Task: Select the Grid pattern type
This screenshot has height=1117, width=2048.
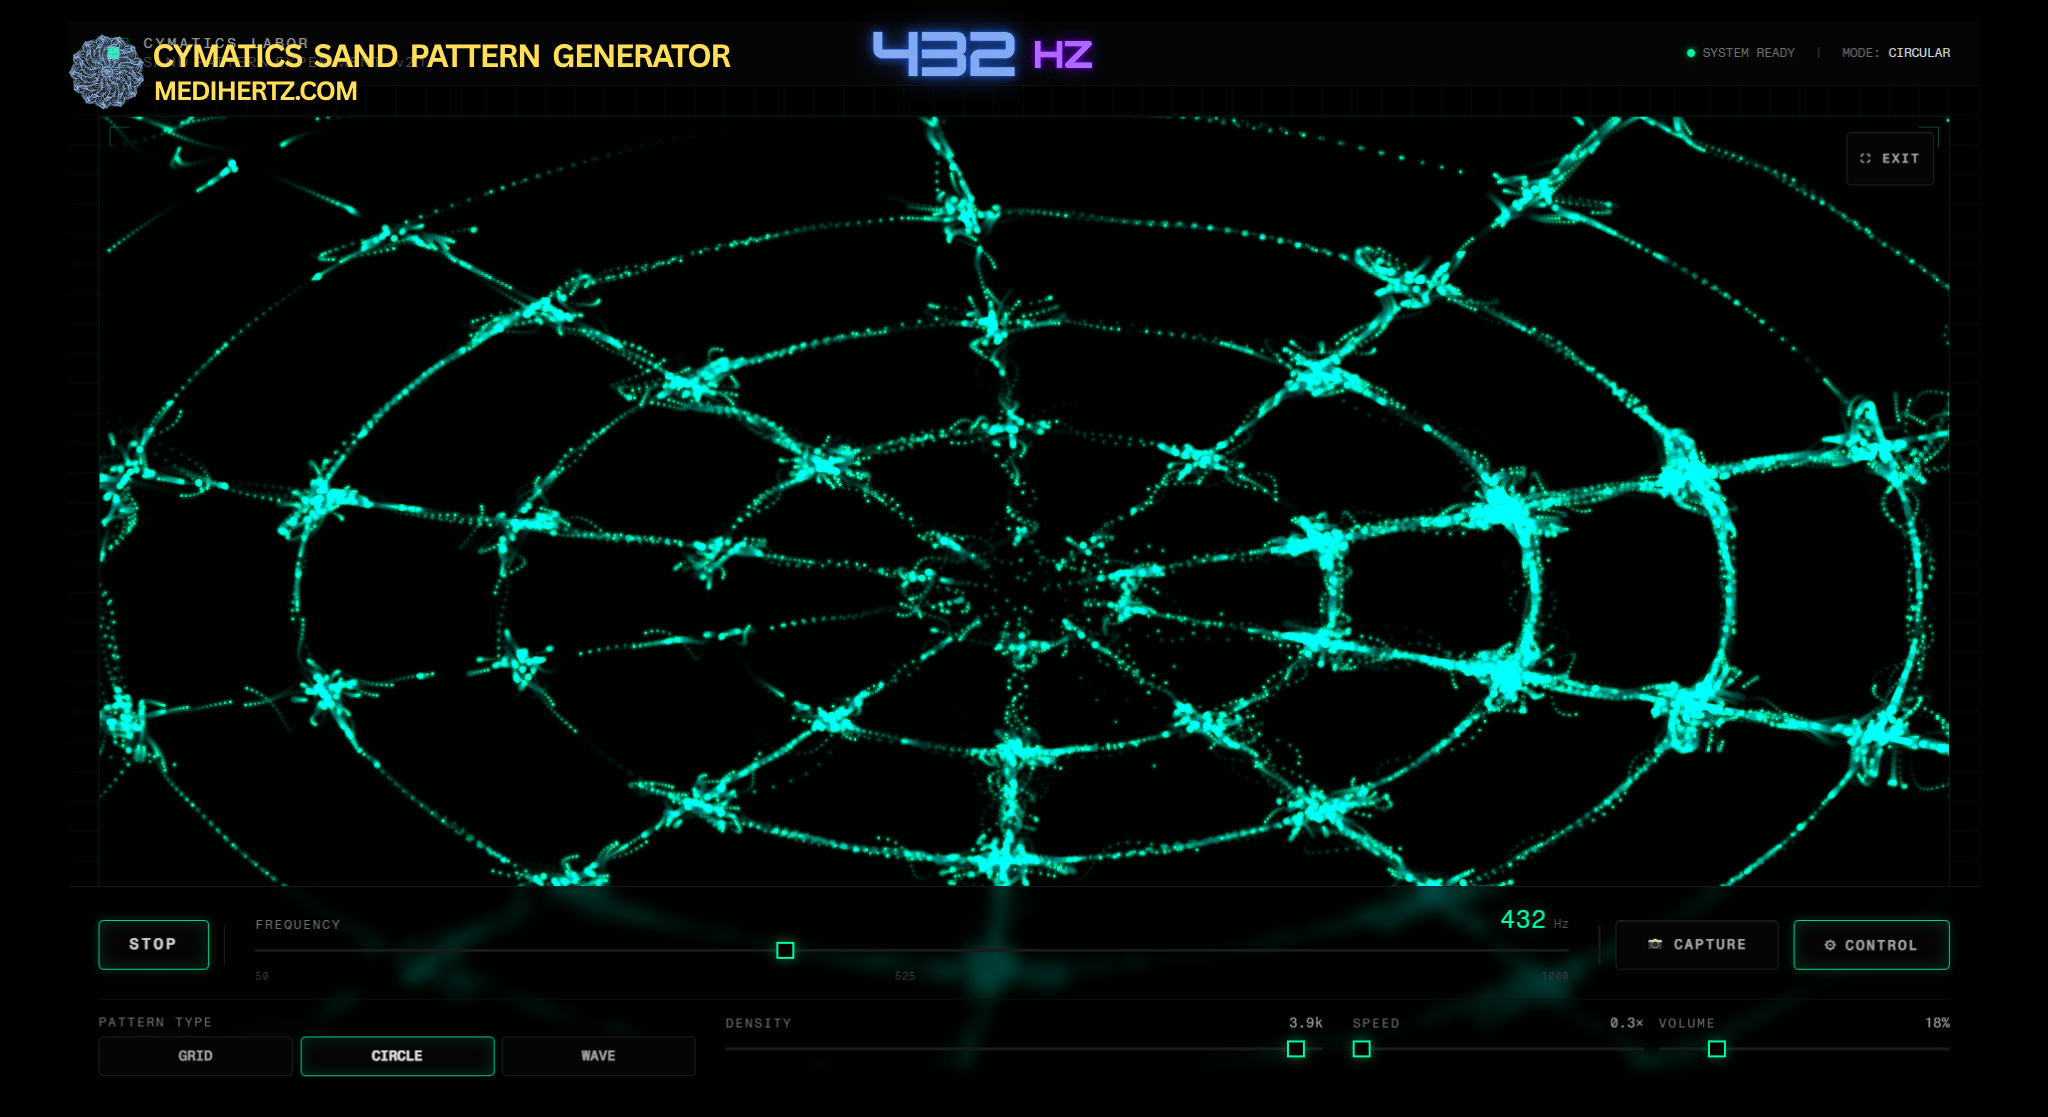Action: tap(195, 1055)
